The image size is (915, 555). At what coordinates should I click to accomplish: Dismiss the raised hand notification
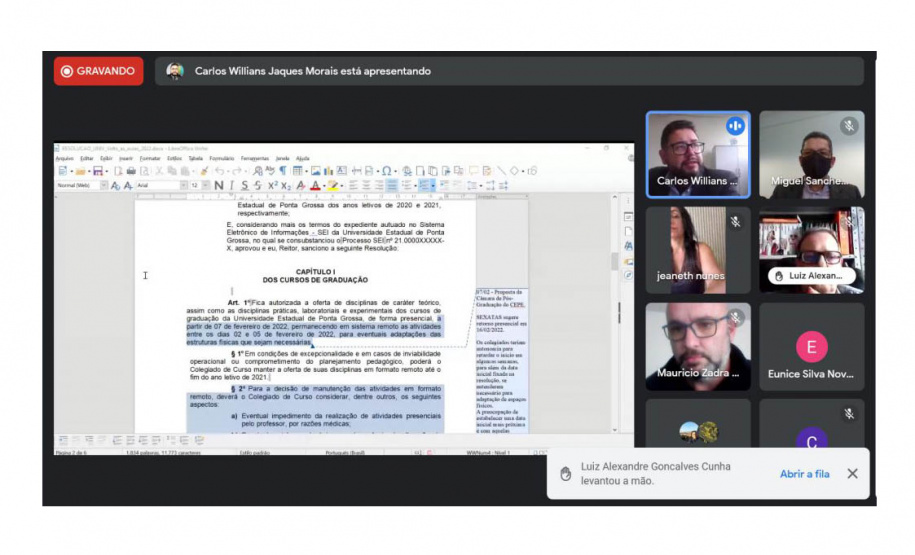click(x=852, y=474)
